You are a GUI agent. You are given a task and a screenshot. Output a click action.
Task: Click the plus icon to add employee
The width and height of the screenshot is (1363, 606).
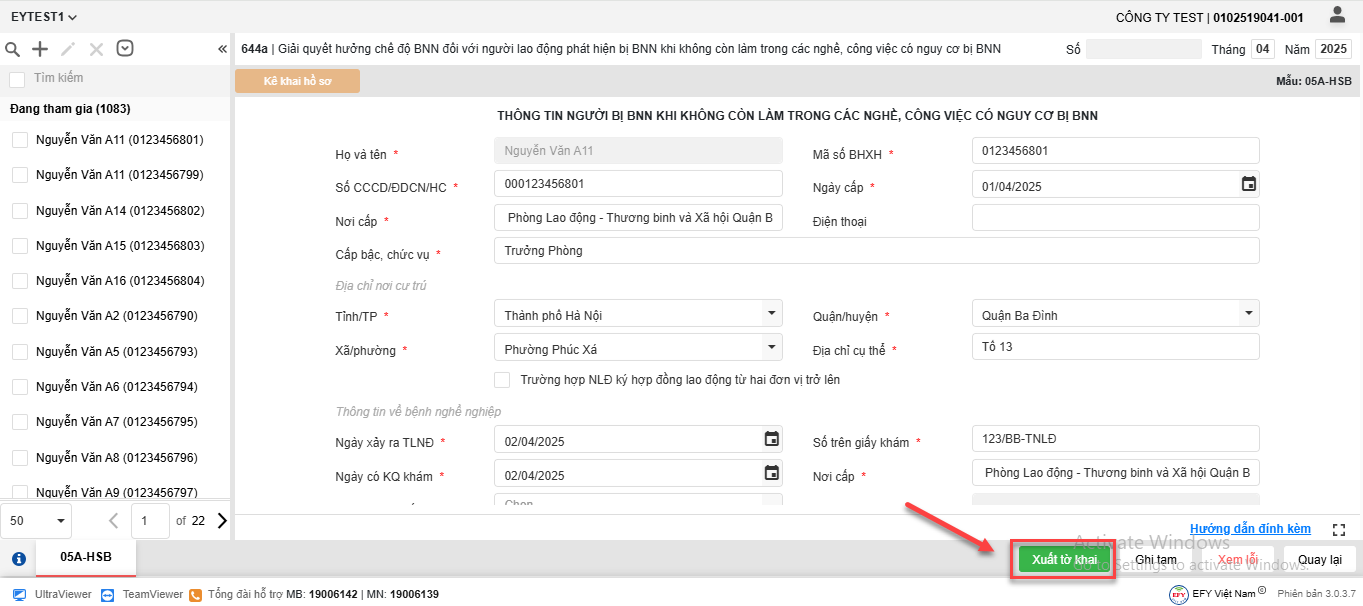40,49
